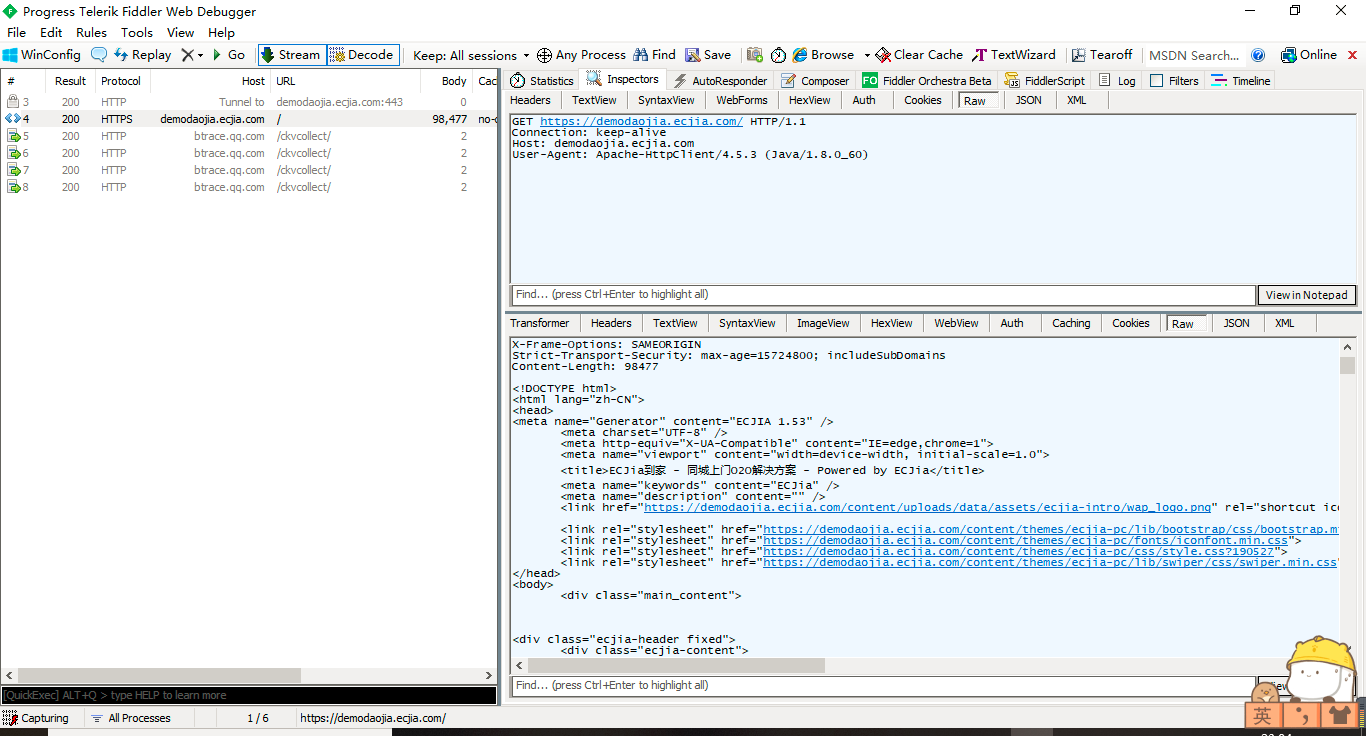Click the QuickExec command input box
Screen dimensions: 1366x736
[248, 695]
